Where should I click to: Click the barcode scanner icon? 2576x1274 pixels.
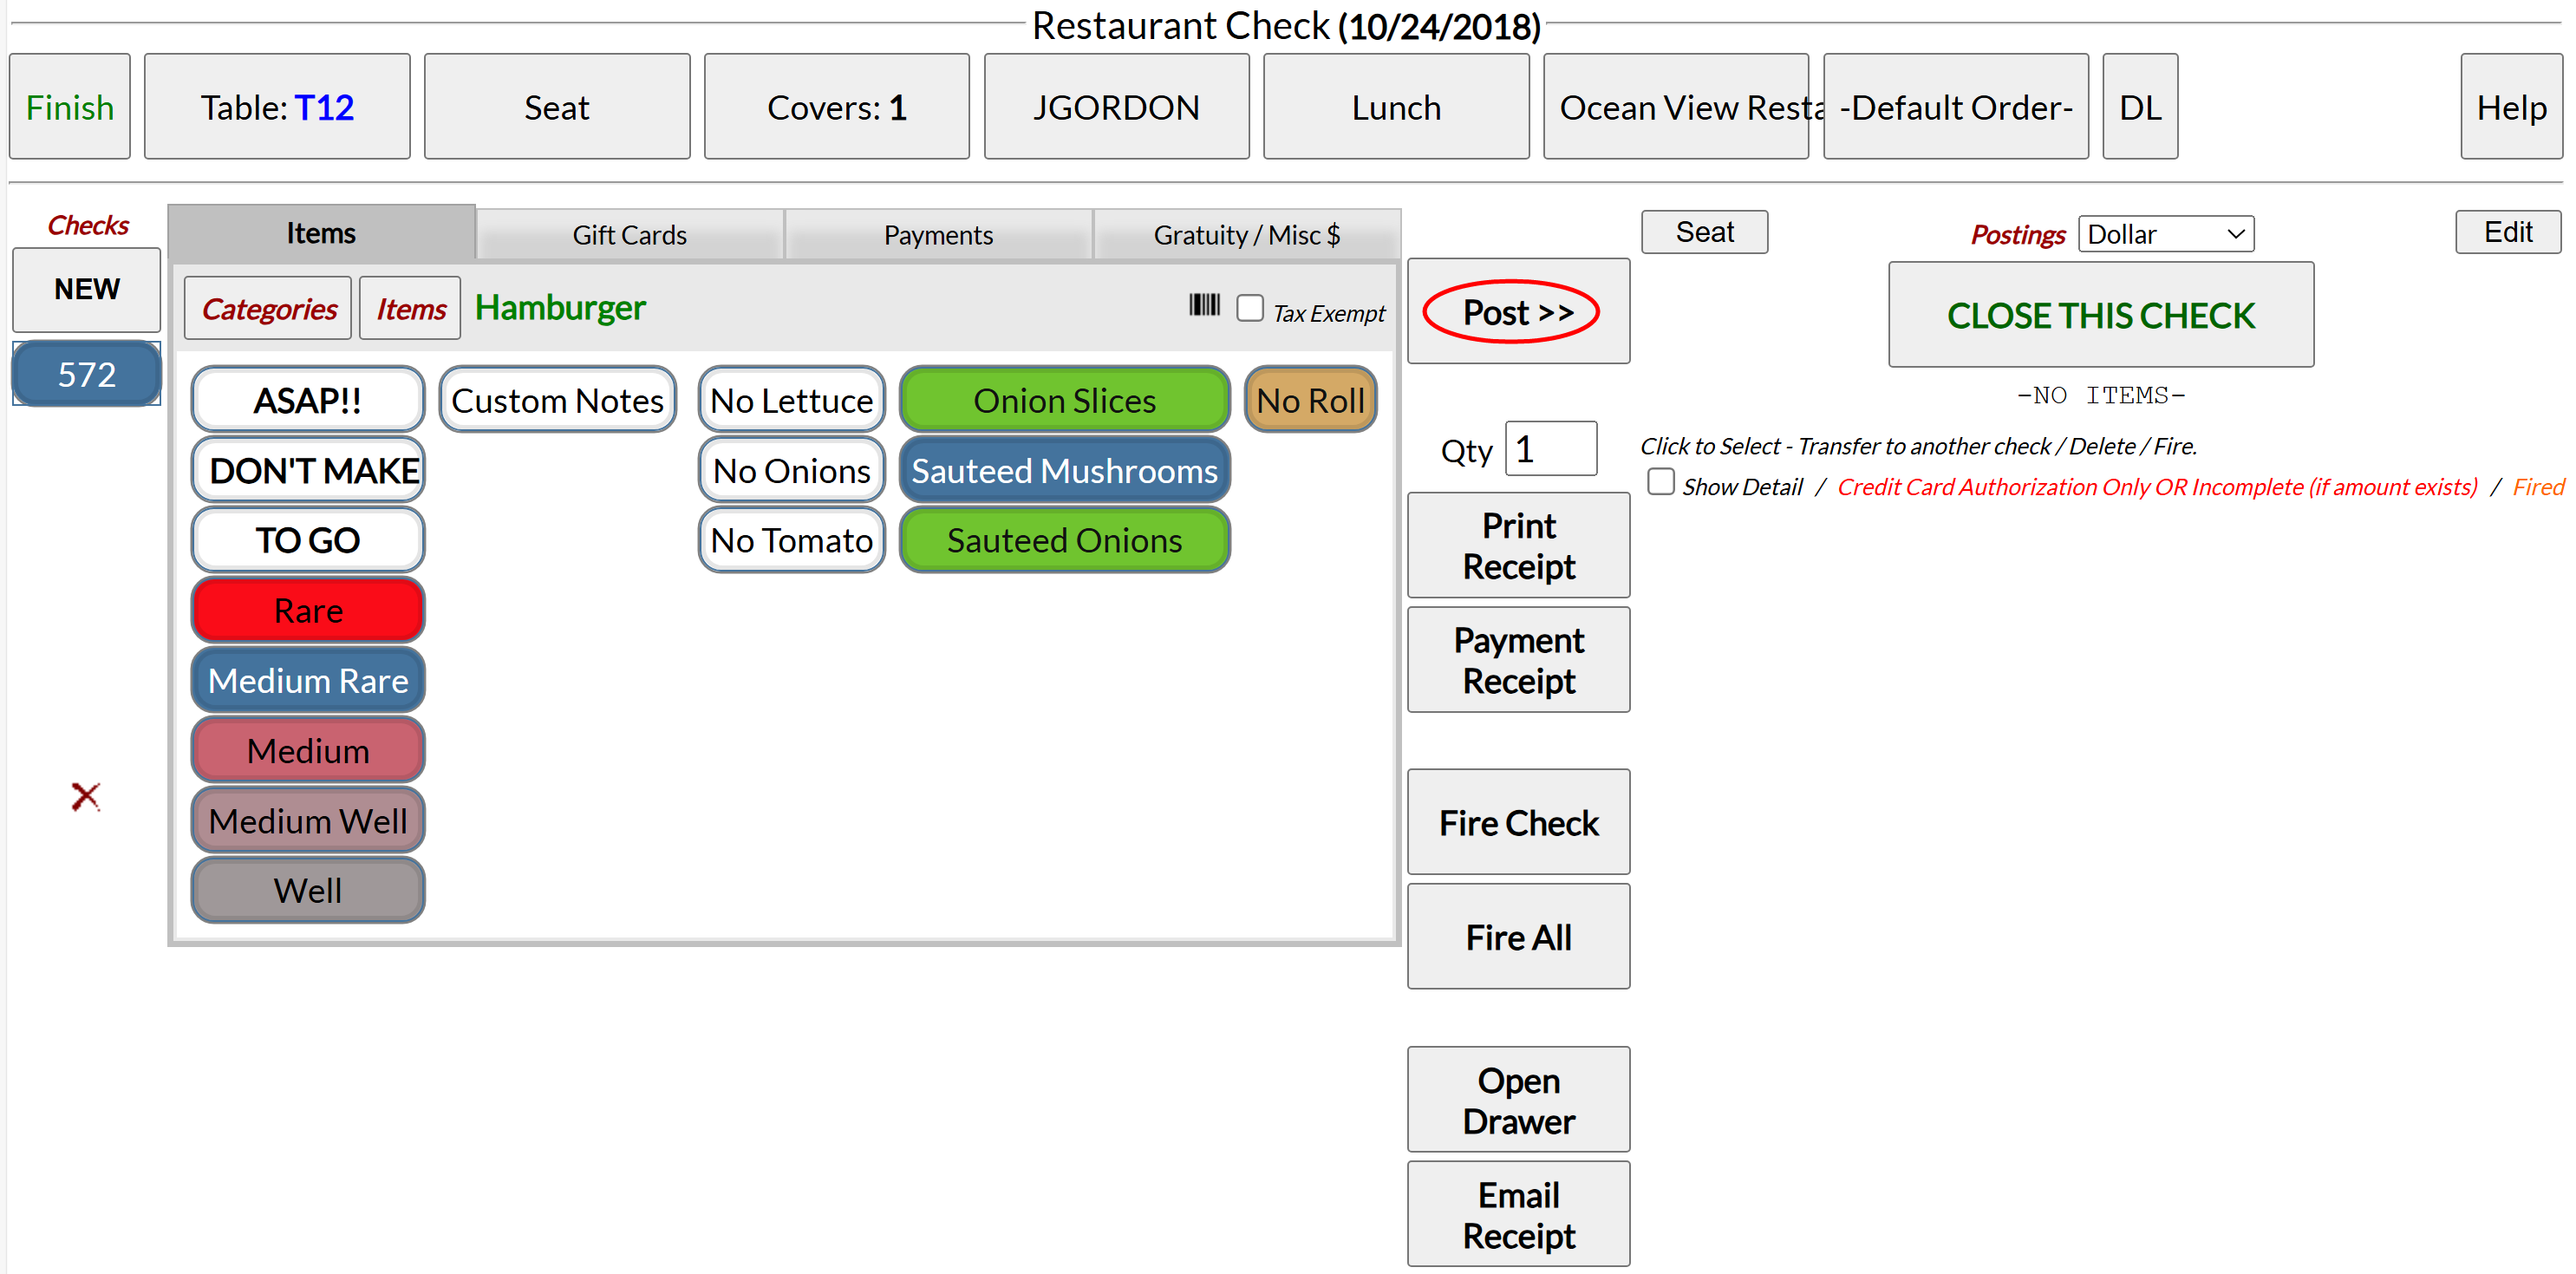pyautogui.click(x=1204, y=305)
